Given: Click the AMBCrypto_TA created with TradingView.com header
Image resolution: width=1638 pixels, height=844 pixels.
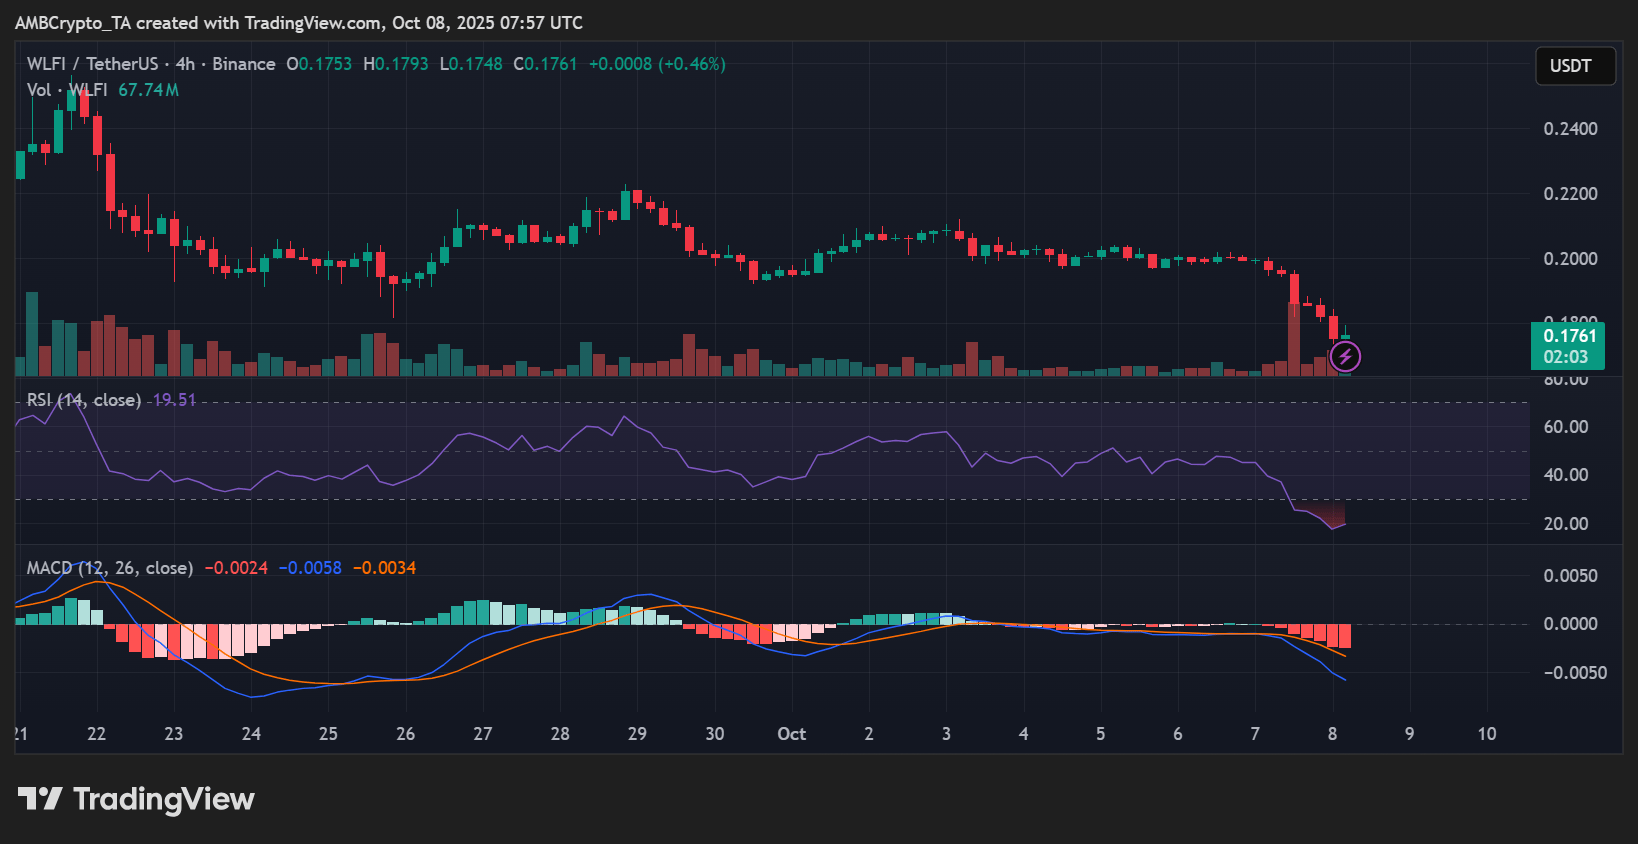Looking at the screenshot, I should (299, 23).
